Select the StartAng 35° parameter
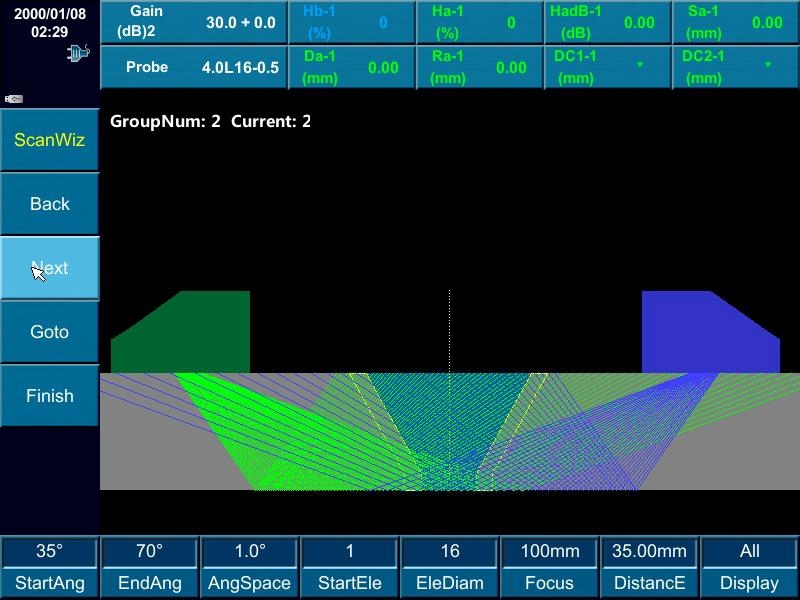 point(50,566)
